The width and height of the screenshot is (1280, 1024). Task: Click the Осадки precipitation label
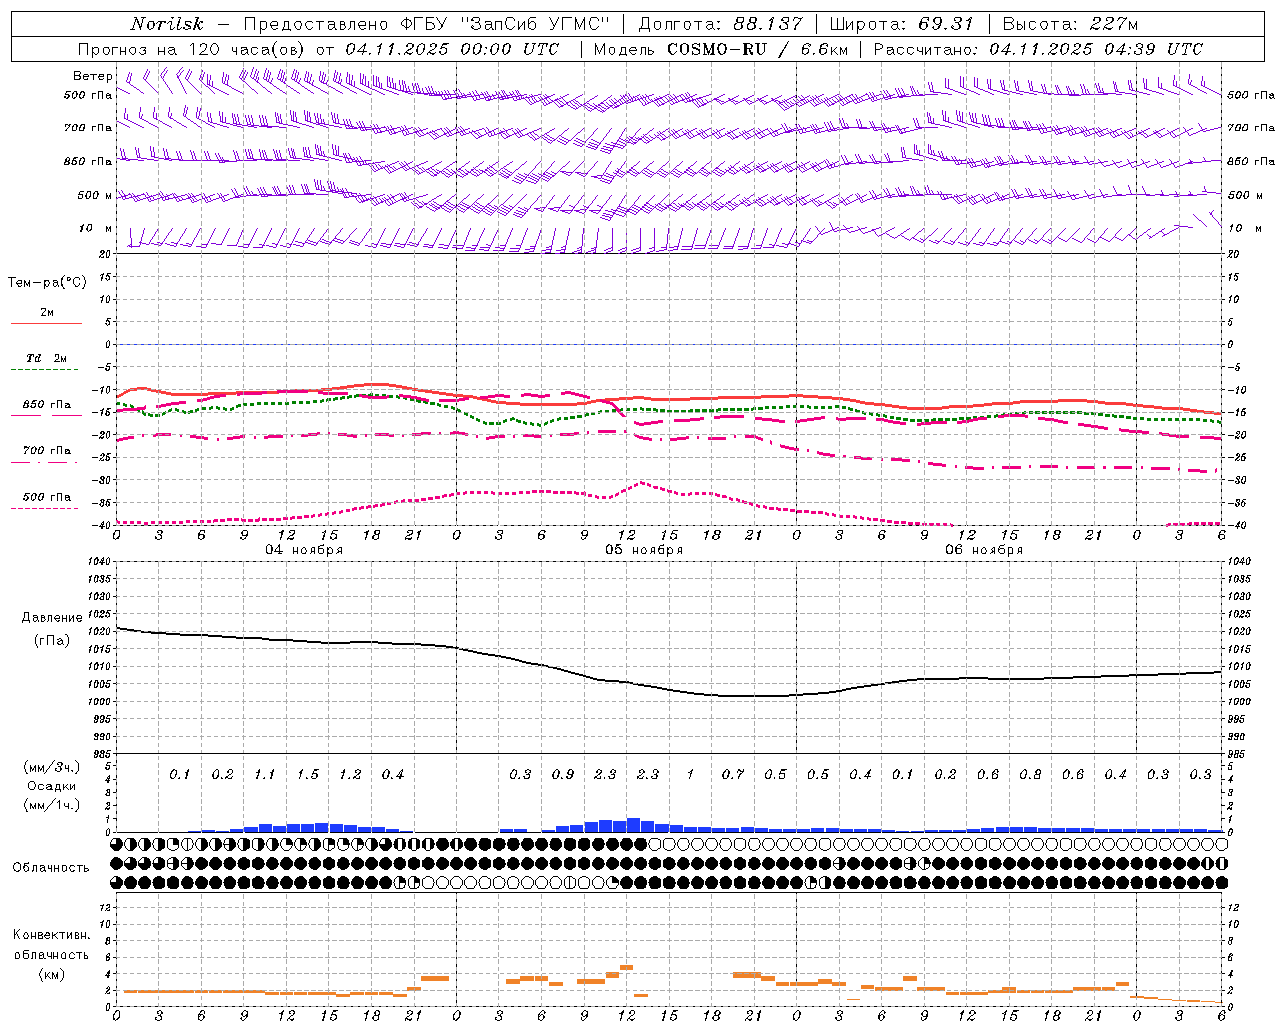52,786
